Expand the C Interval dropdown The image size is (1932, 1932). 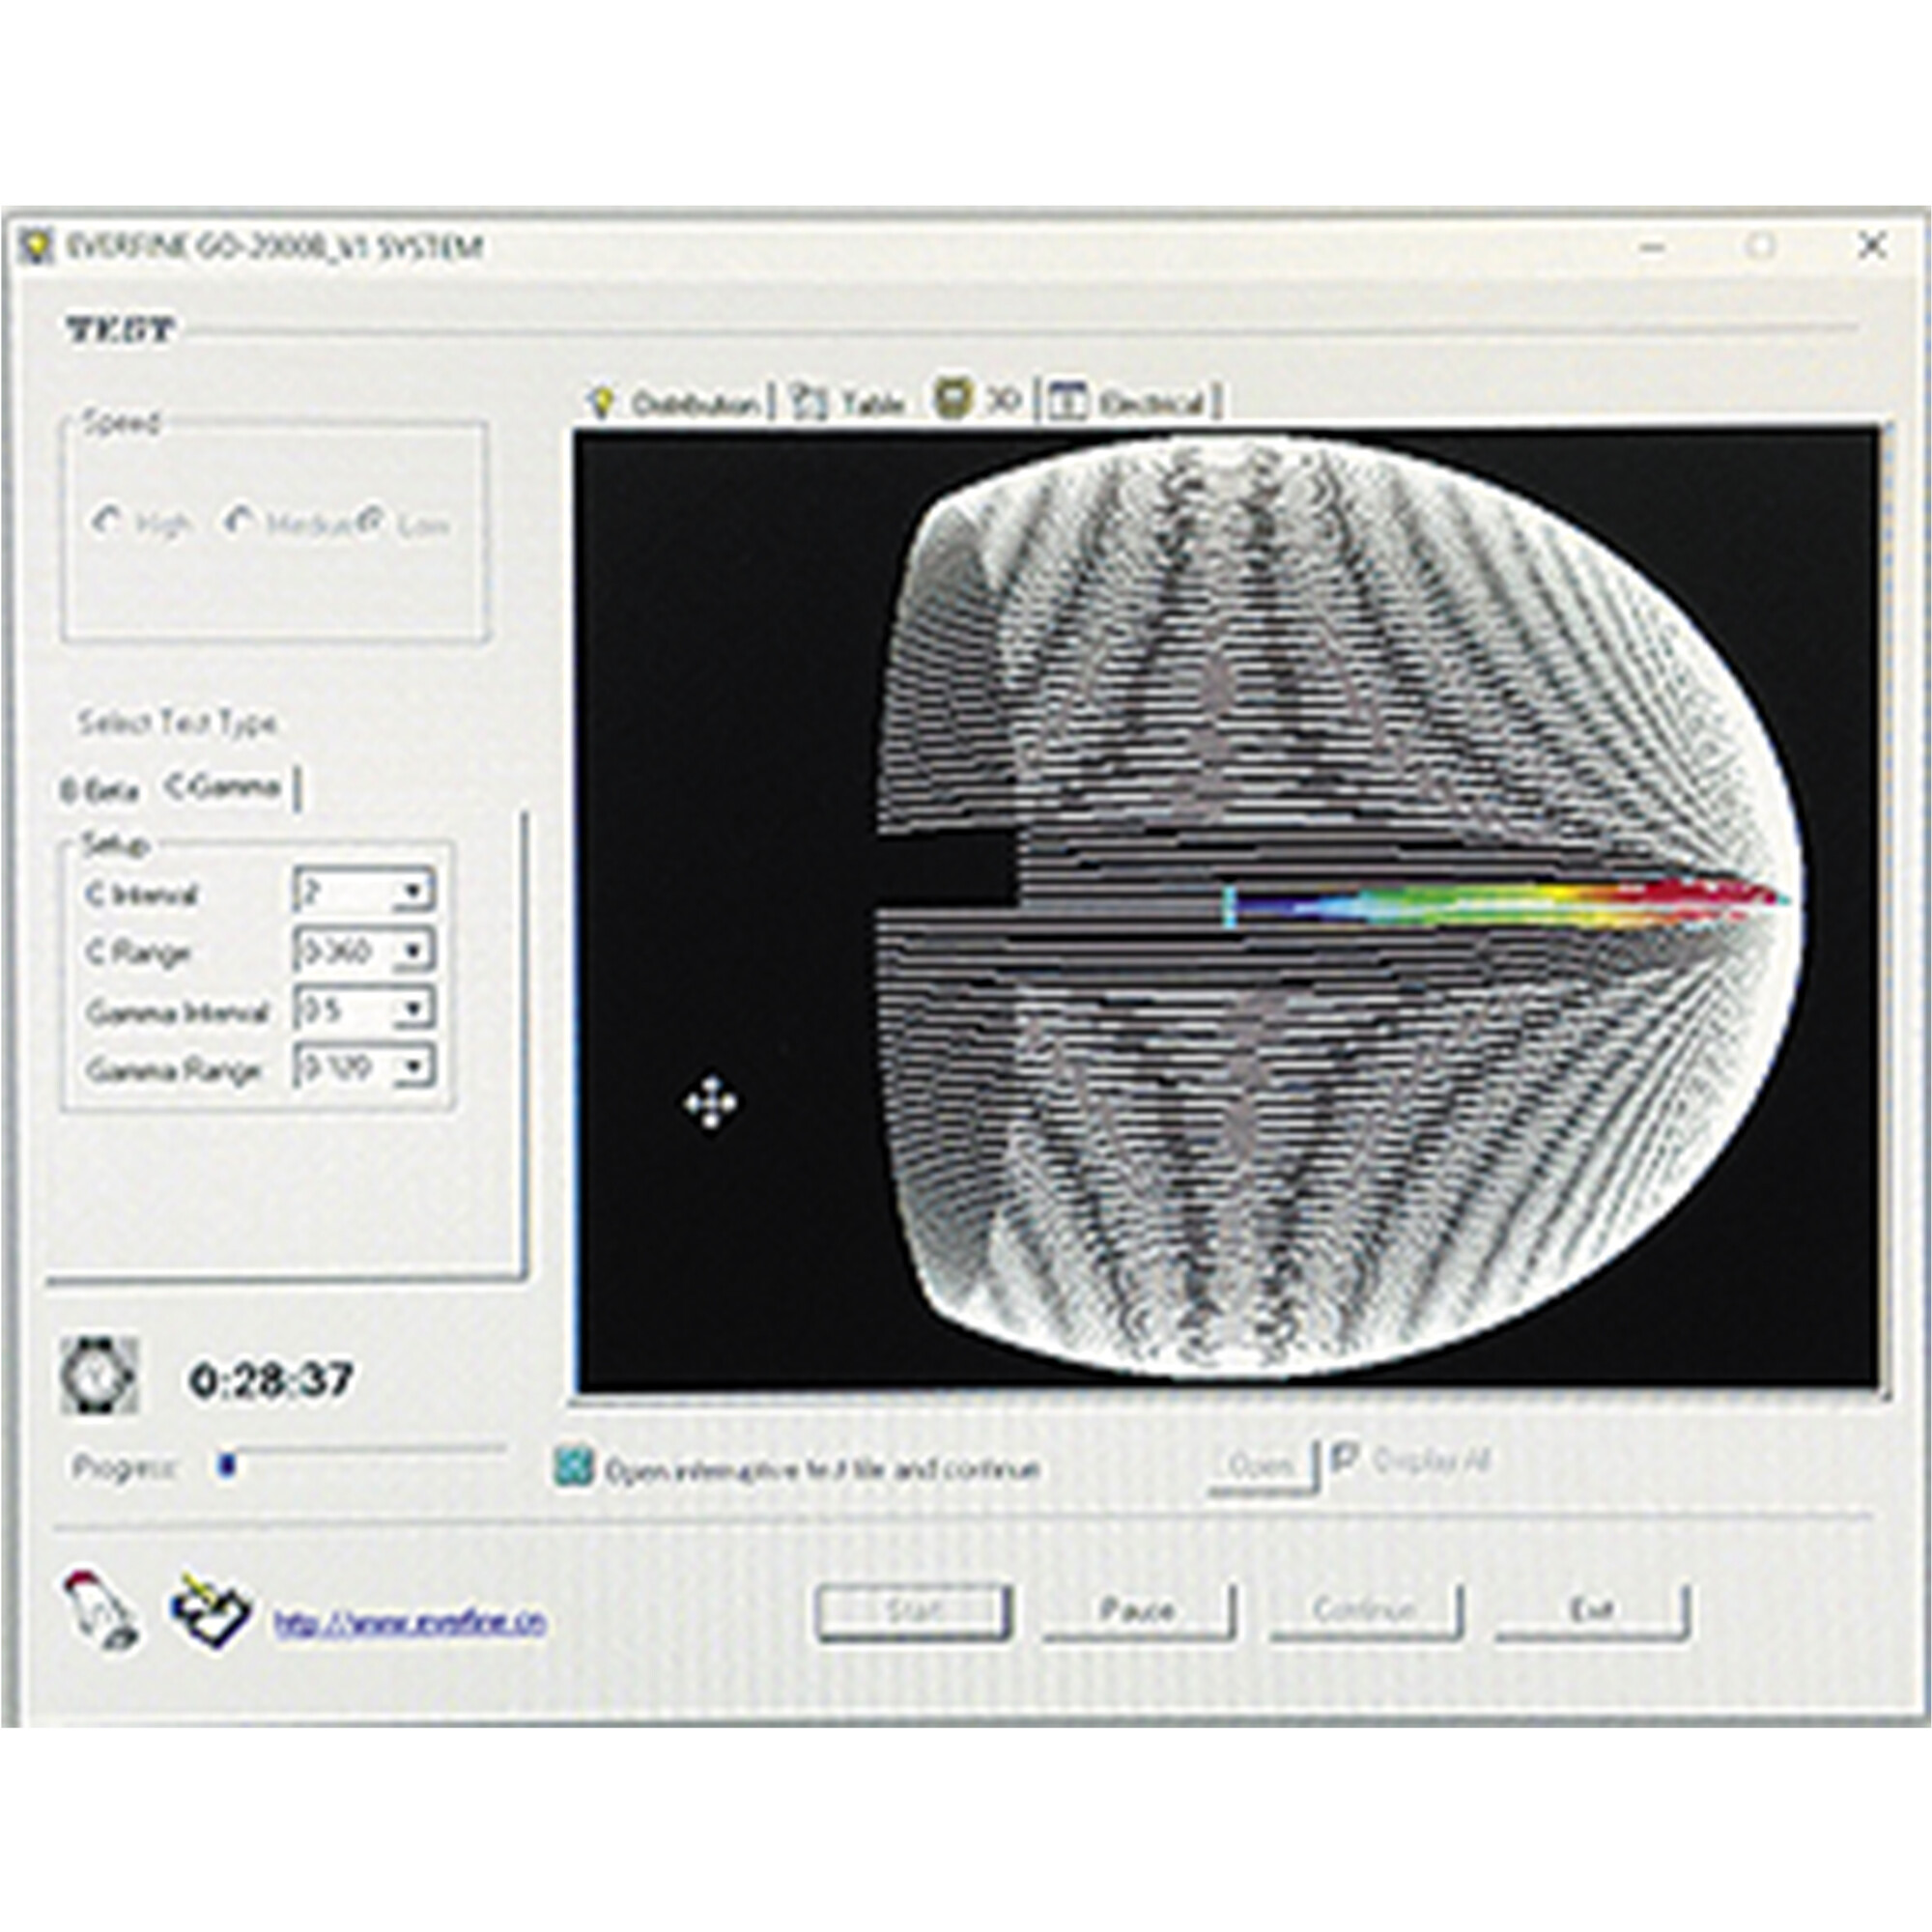414,891
